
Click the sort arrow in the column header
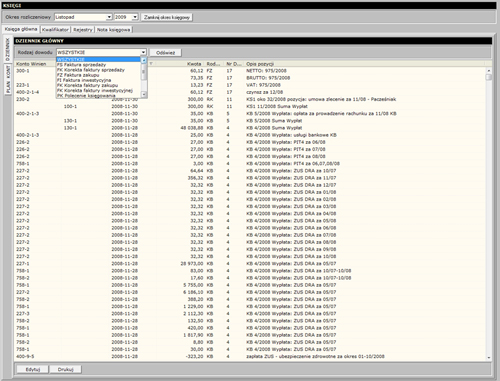click(151, 64)
